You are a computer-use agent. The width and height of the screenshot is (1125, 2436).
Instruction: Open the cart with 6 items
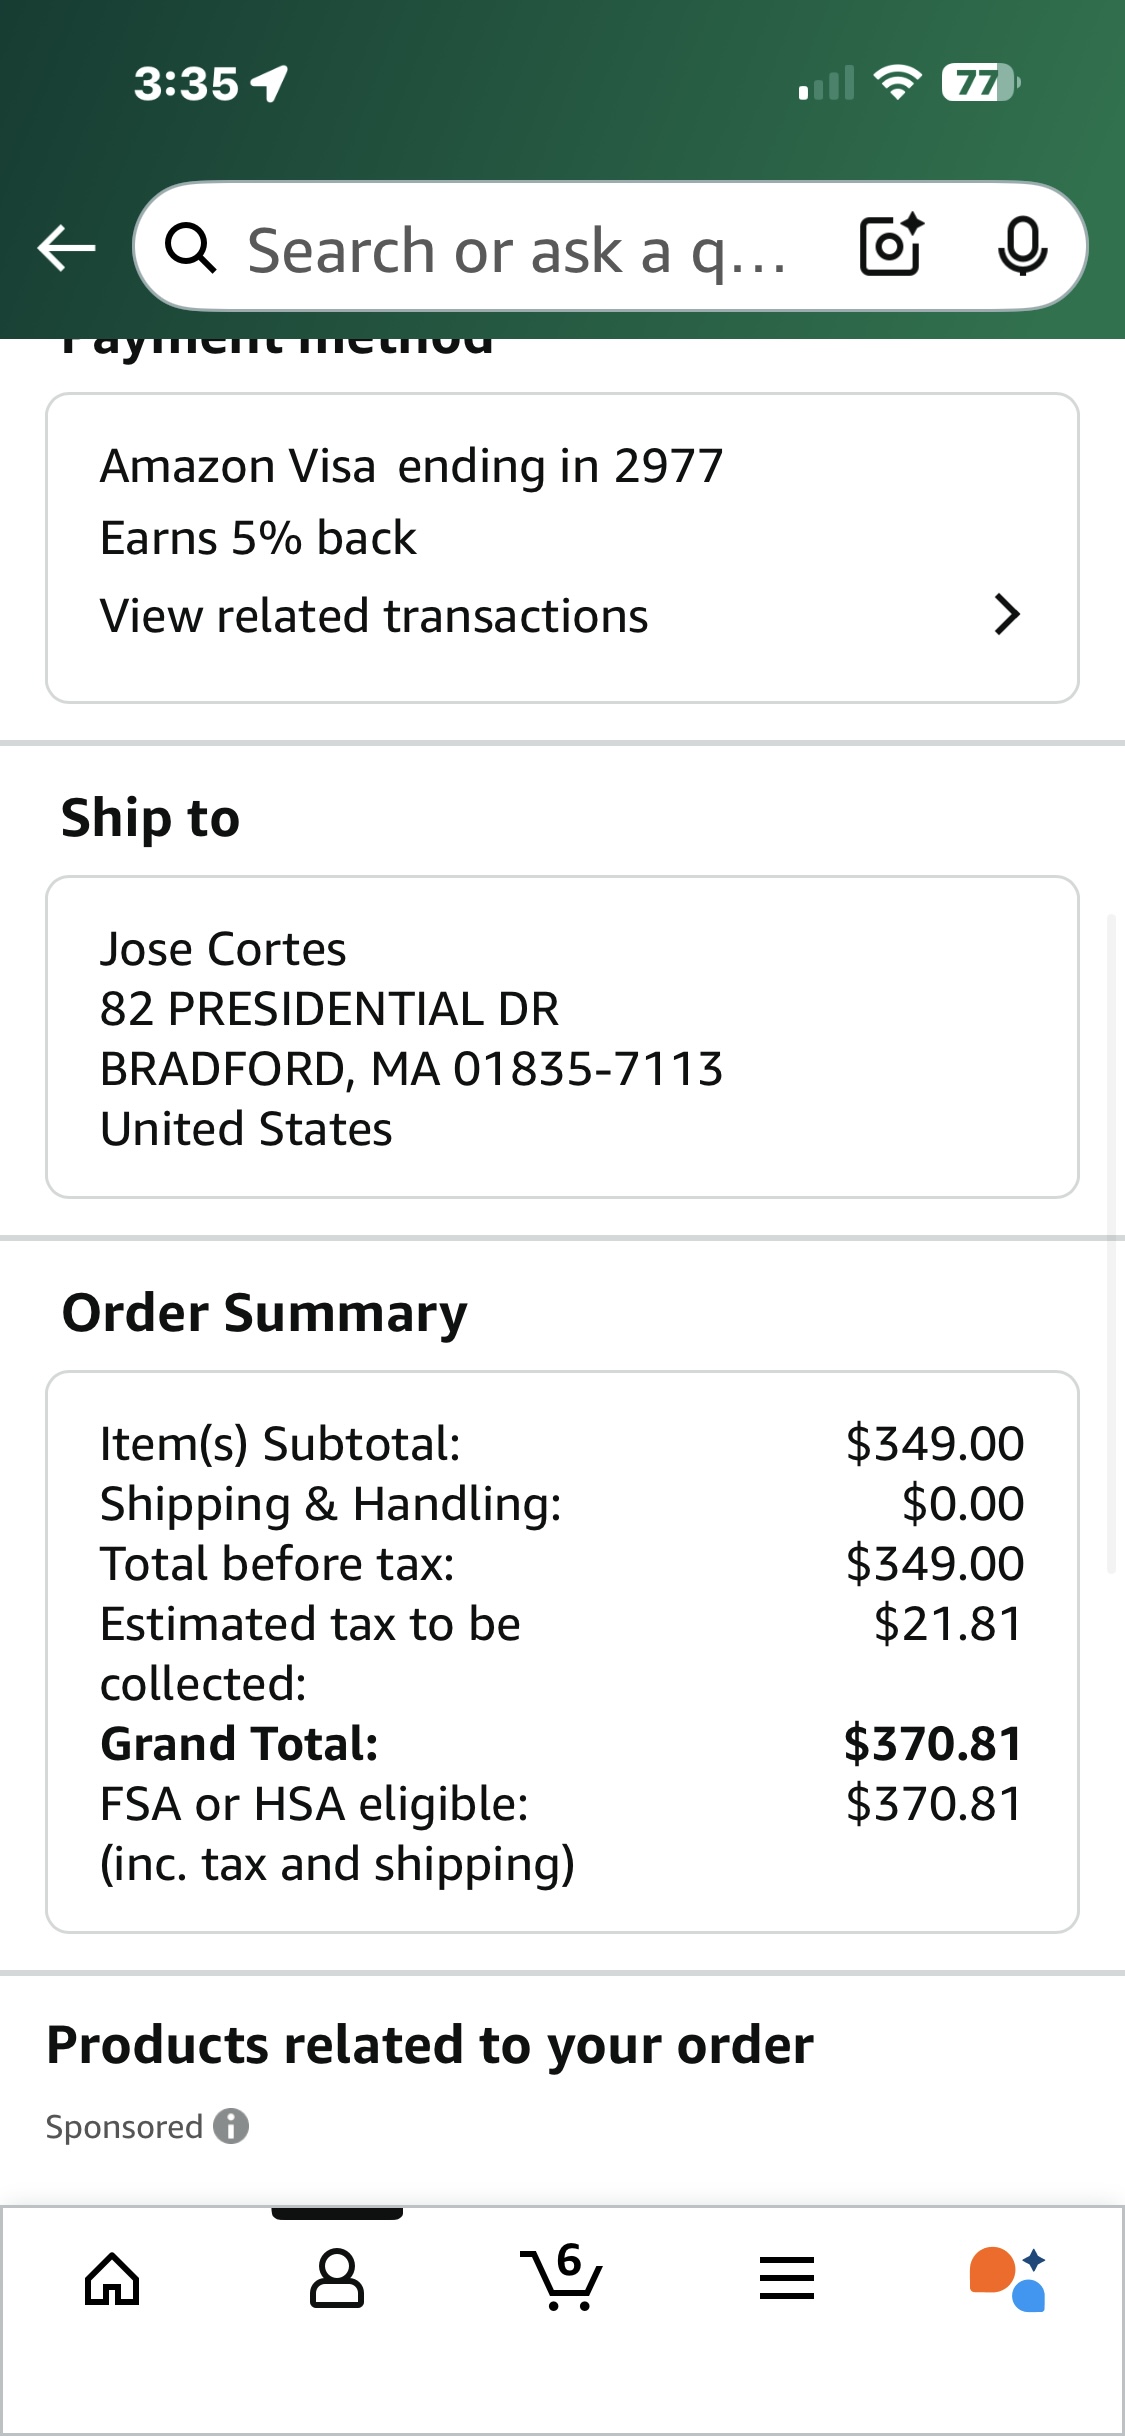click(x=562, y=2278)
